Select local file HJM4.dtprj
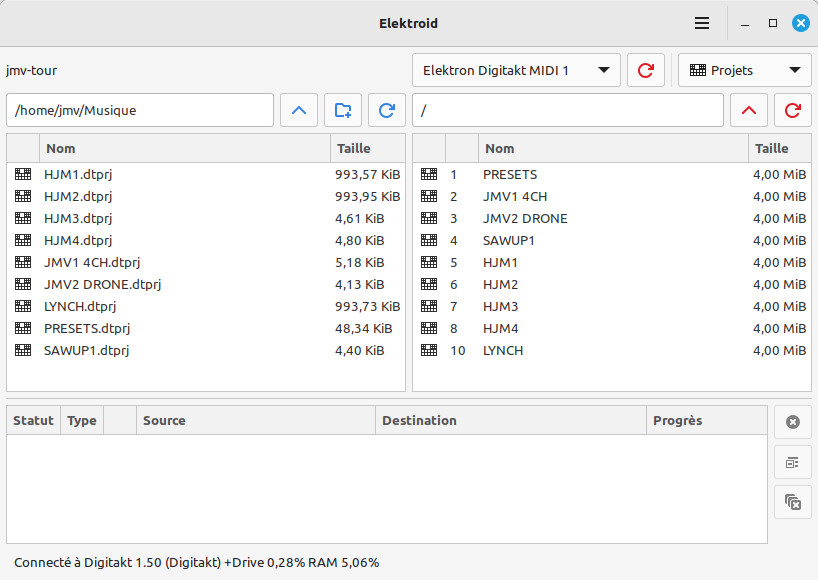Viewport: 818px width, 580px height. pos(206,240)
